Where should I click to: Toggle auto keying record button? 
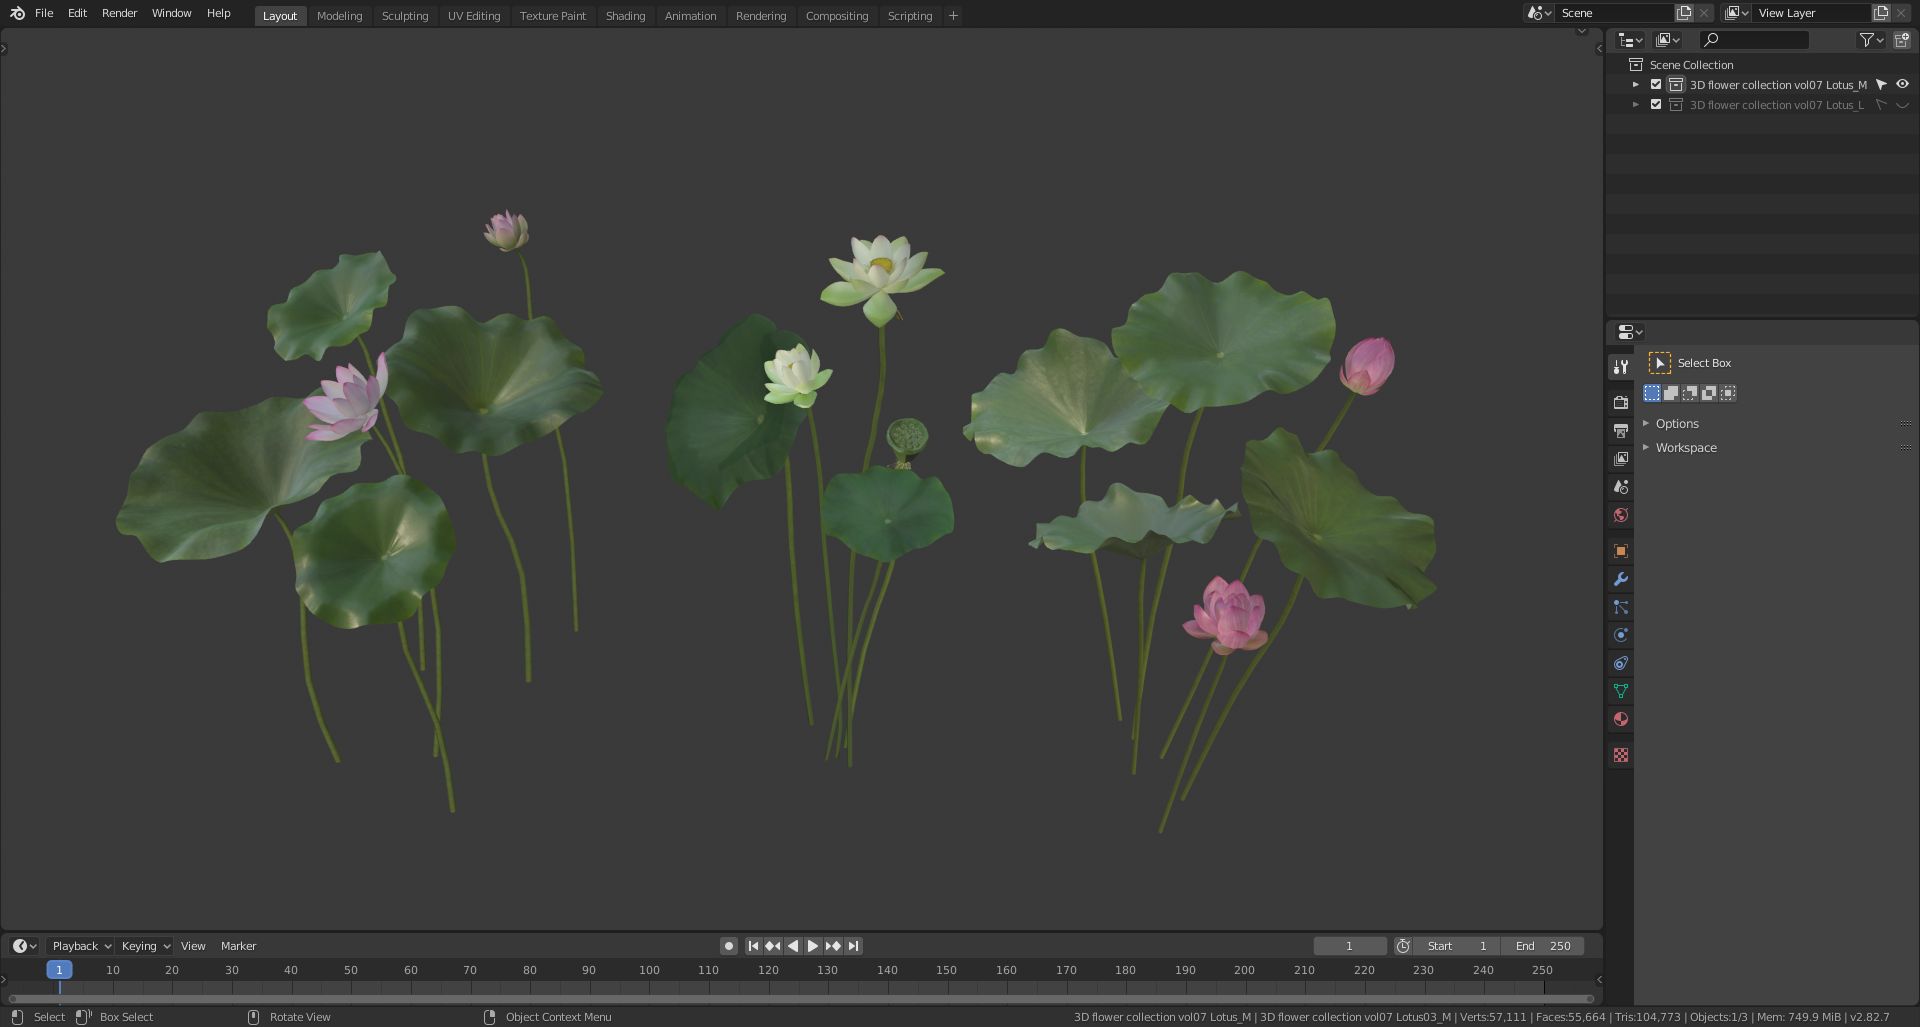coord(729,946)
